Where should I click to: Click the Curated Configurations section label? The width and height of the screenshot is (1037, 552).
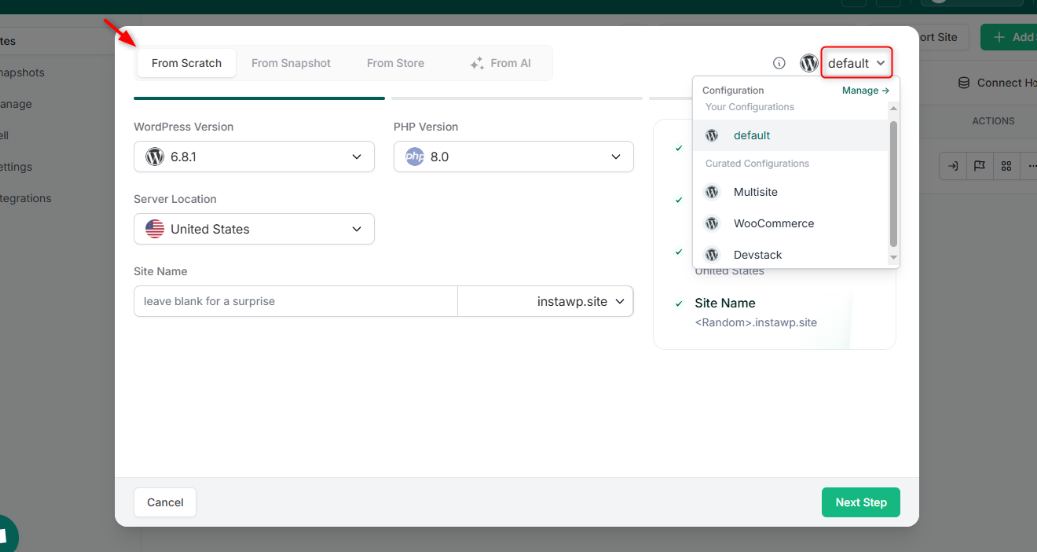pyautogui.click(x=757, y=164)
